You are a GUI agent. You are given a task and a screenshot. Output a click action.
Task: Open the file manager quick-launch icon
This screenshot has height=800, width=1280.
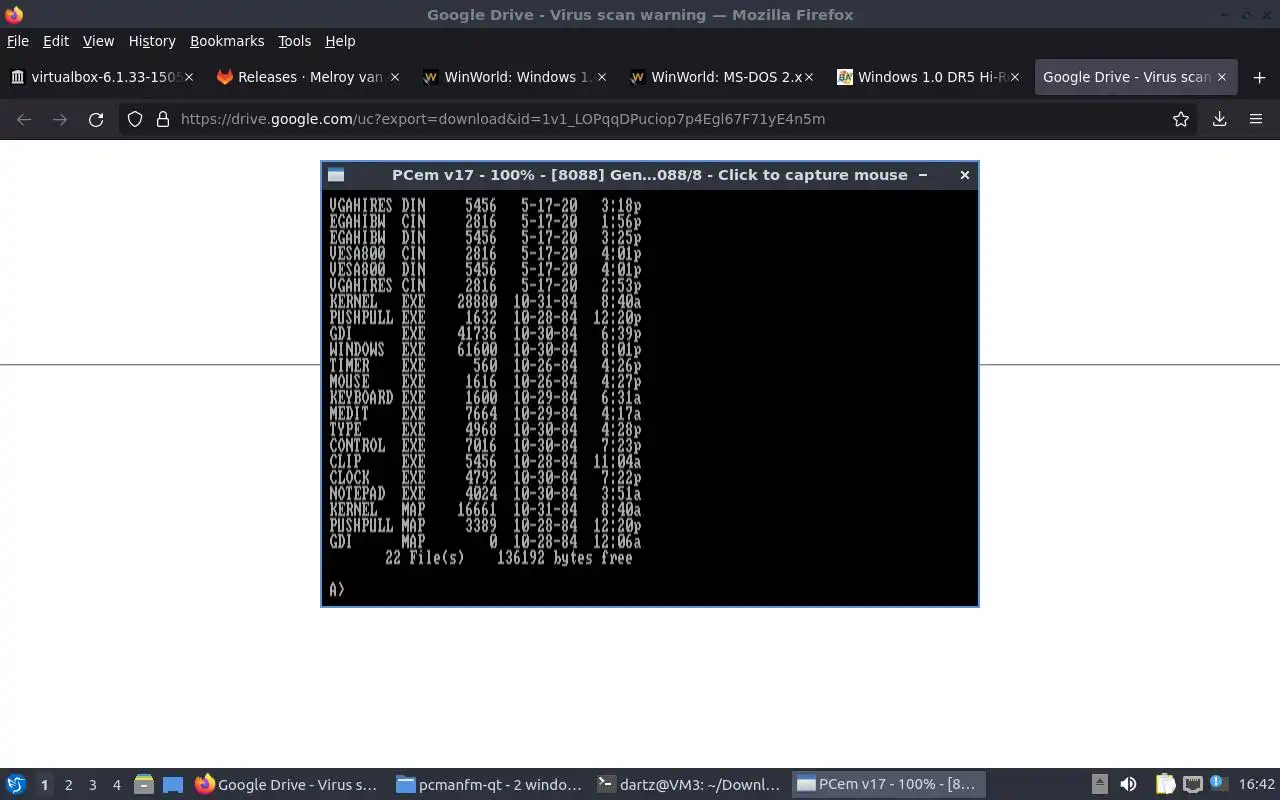[x=144, y=785]
